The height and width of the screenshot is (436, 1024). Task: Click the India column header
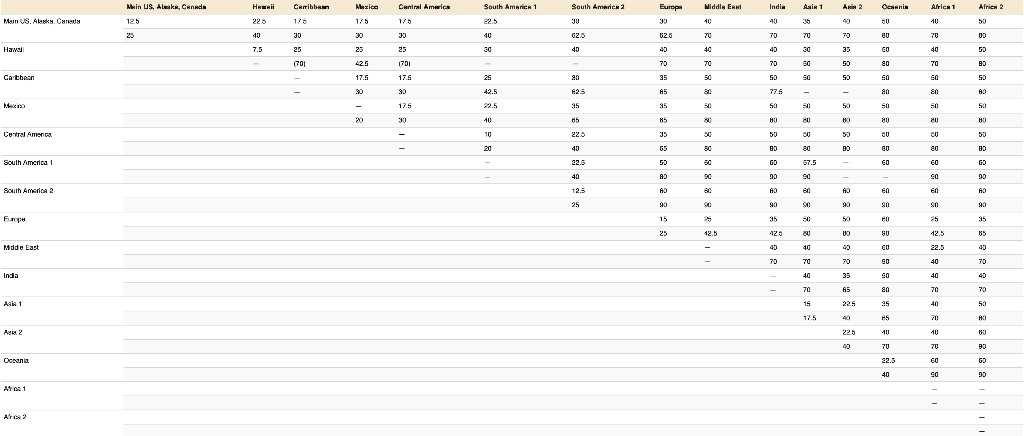[774, 8]
